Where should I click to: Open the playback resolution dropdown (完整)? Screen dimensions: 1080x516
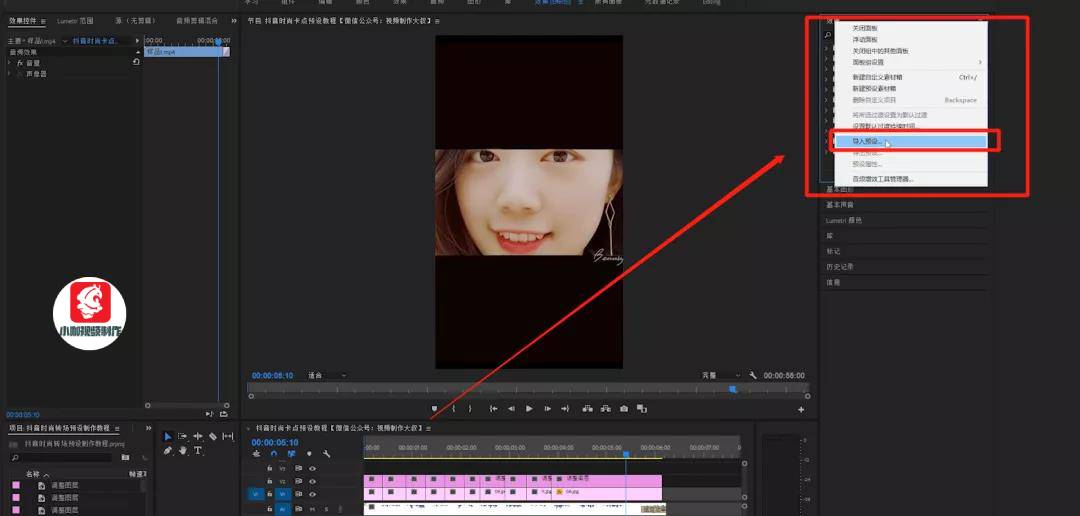720,375
